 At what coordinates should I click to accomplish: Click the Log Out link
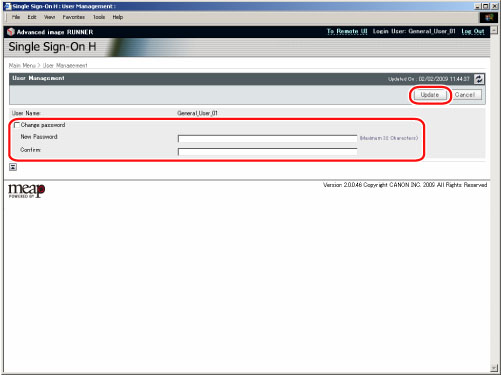[x=473, y=31]
